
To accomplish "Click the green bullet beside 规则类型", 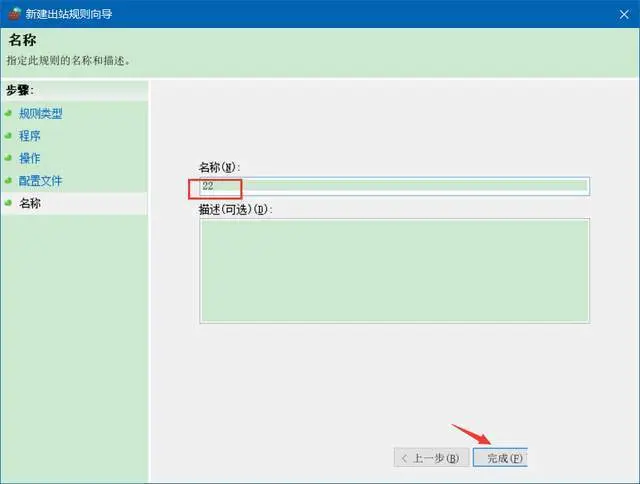I will (8, 113).
